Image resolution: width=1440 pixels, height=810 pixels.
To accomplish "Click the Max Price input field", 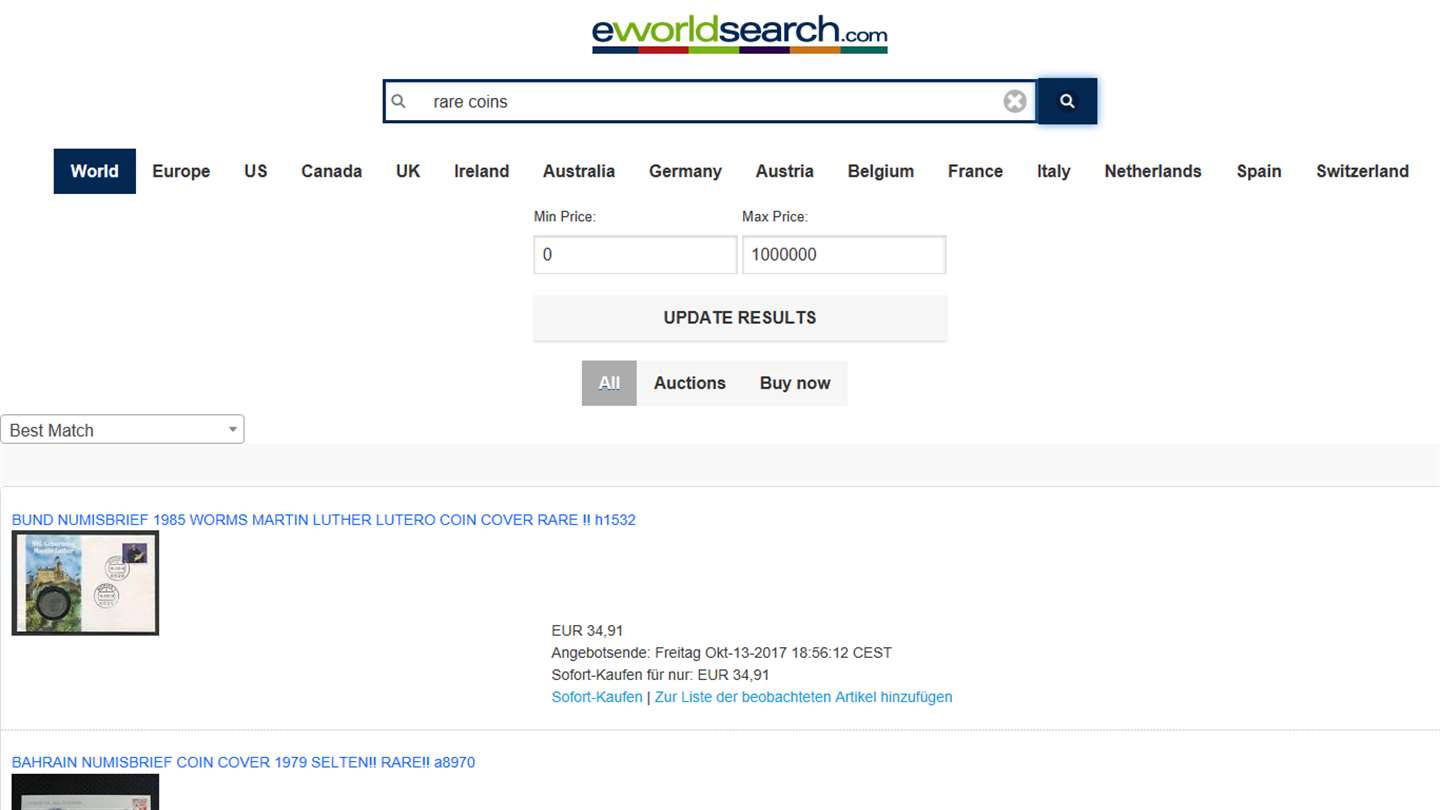I will (x=843, y=255).
